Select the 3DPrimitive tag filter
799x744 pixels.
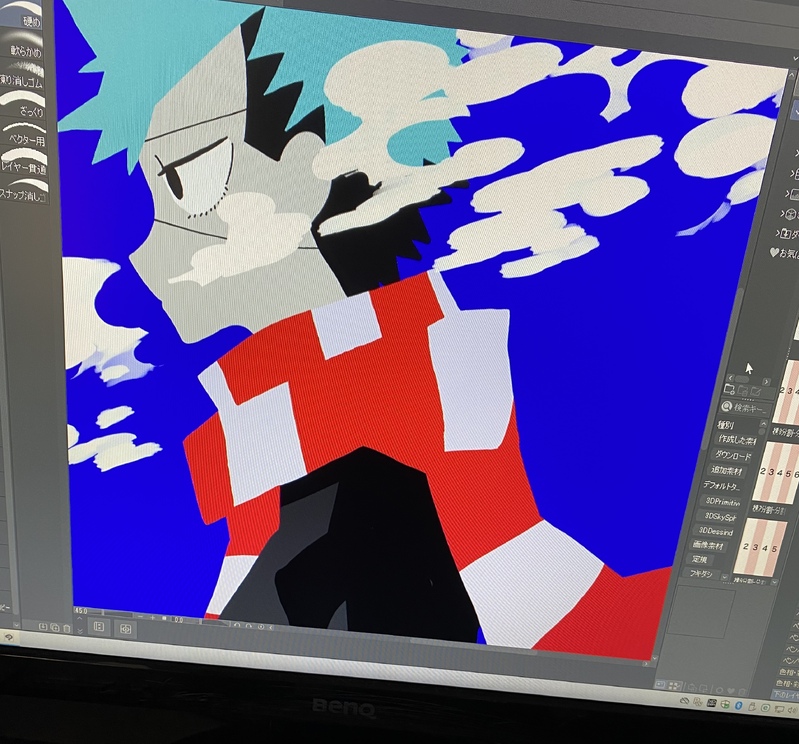(x=722, y=501)
